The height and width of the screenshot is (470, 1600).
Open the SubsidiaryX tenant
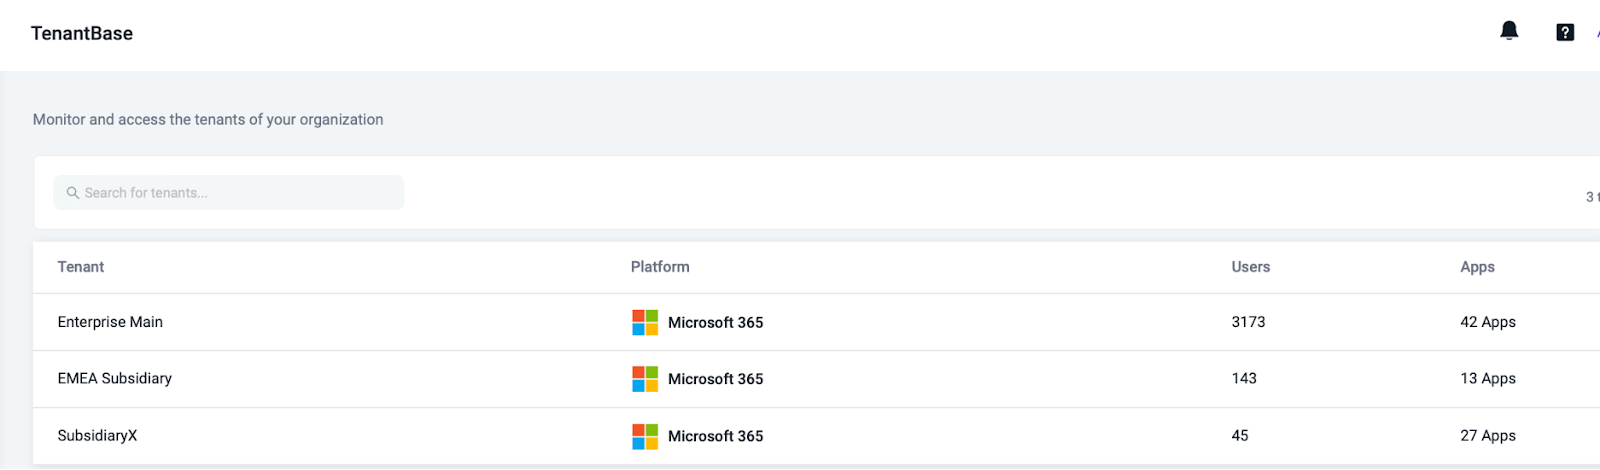tap(97, 435)
